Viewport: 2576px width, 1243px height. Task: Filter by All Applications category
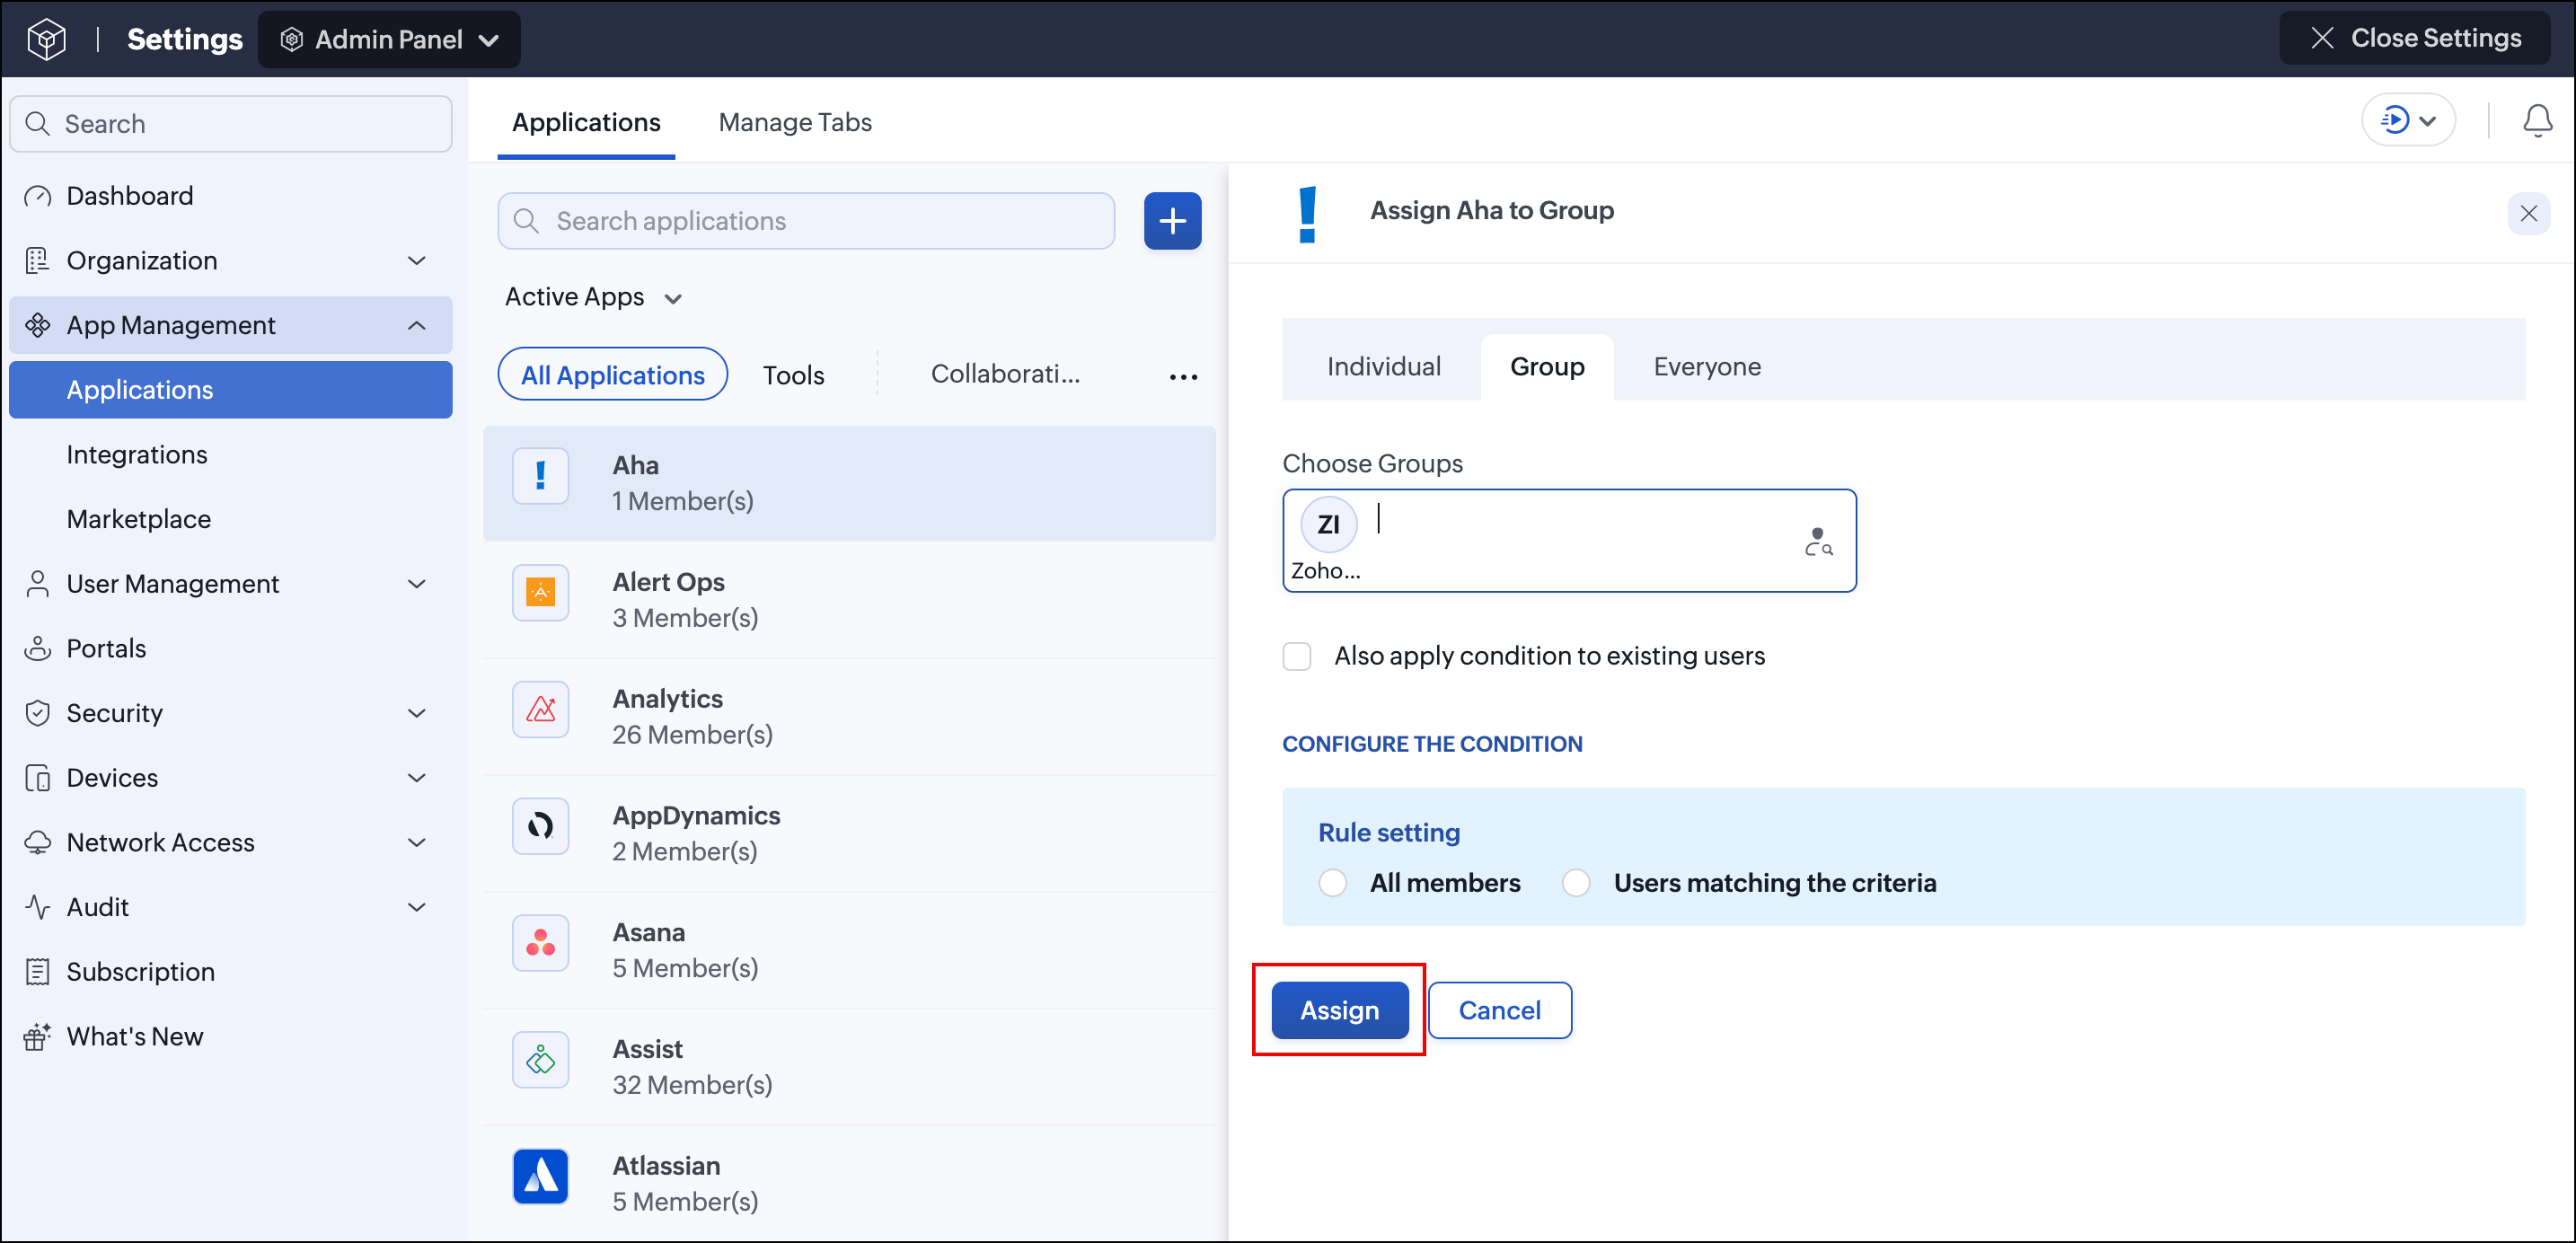[612, 375]
